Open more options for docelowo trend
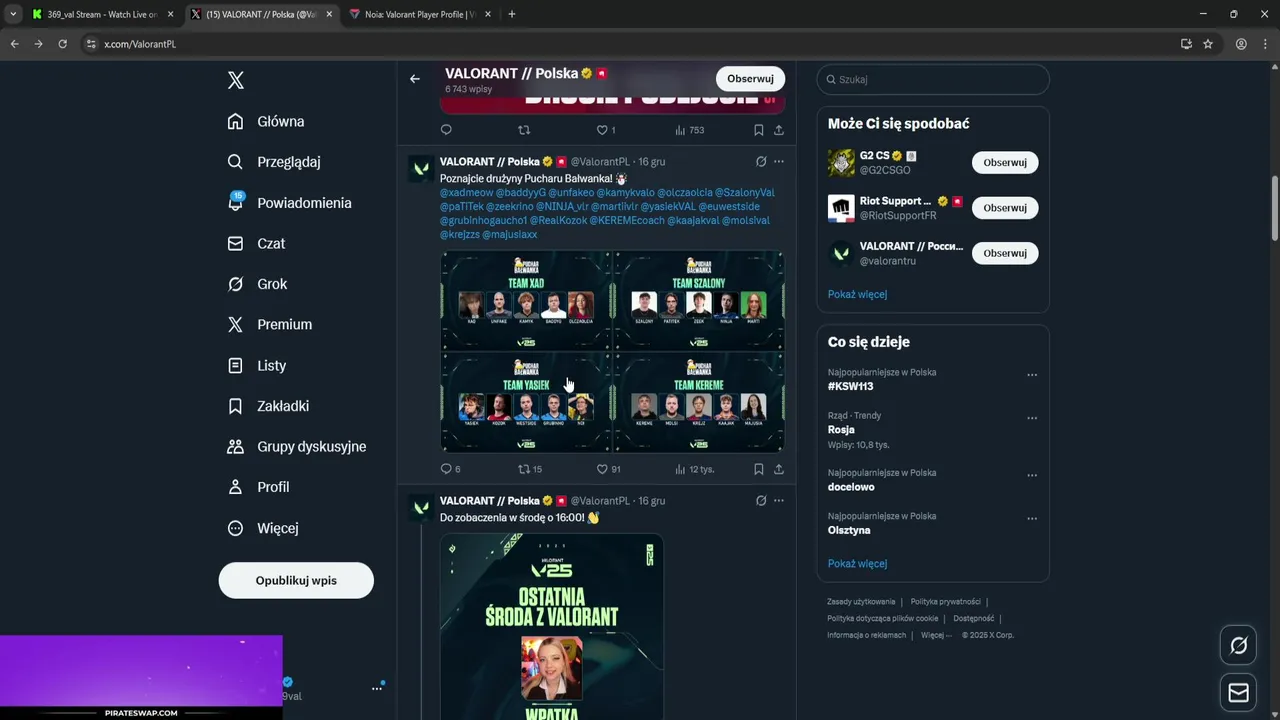The height and width of the screenshot is (720, 1280). coord(1032,476)
